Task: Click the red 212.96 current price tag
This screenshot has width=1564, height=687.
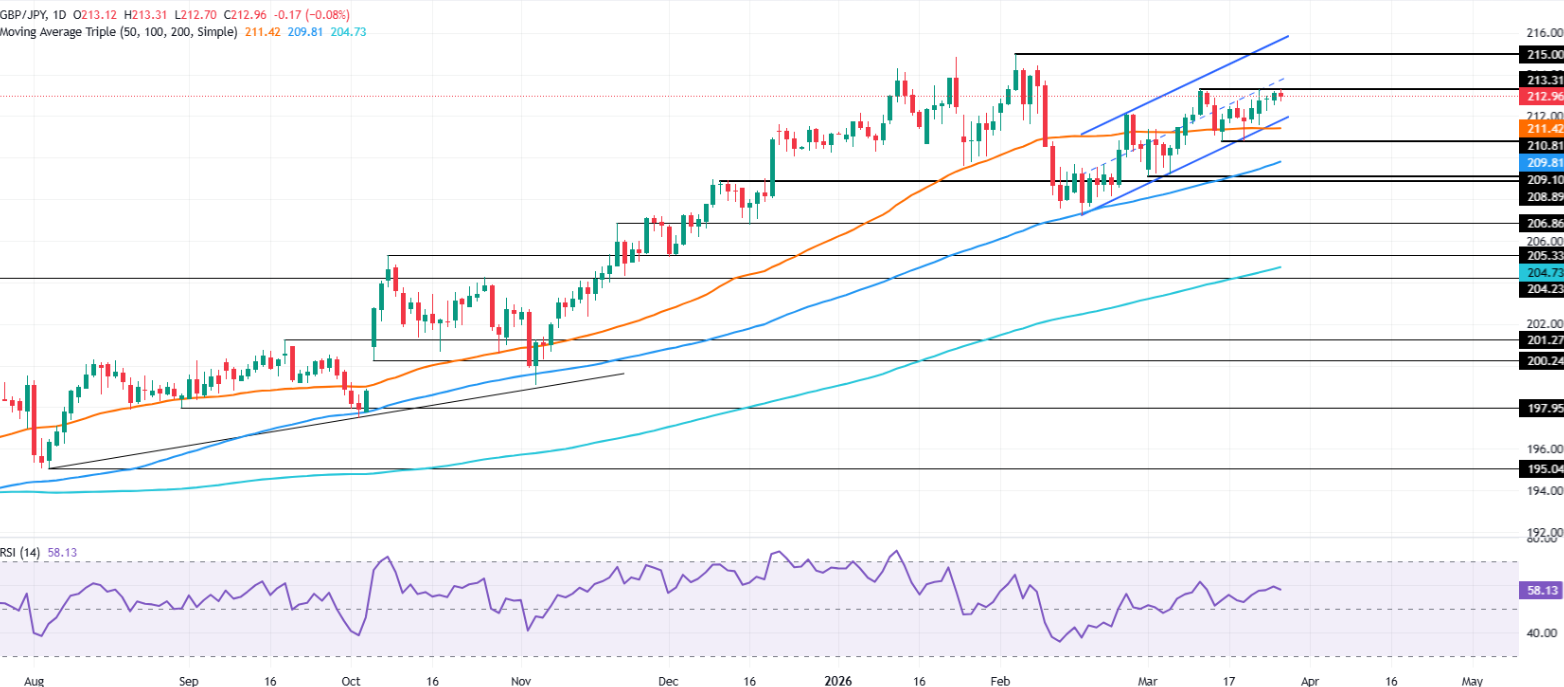Action: click(x=1540, y=97)
